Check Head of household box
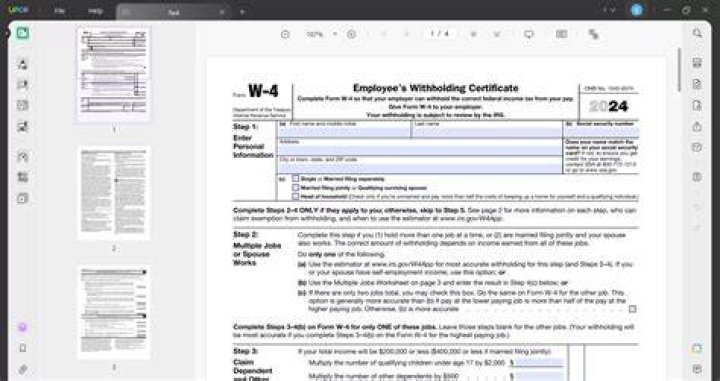Image resolution: width=720 pixels, height=381 pixels. click(296, 196)
